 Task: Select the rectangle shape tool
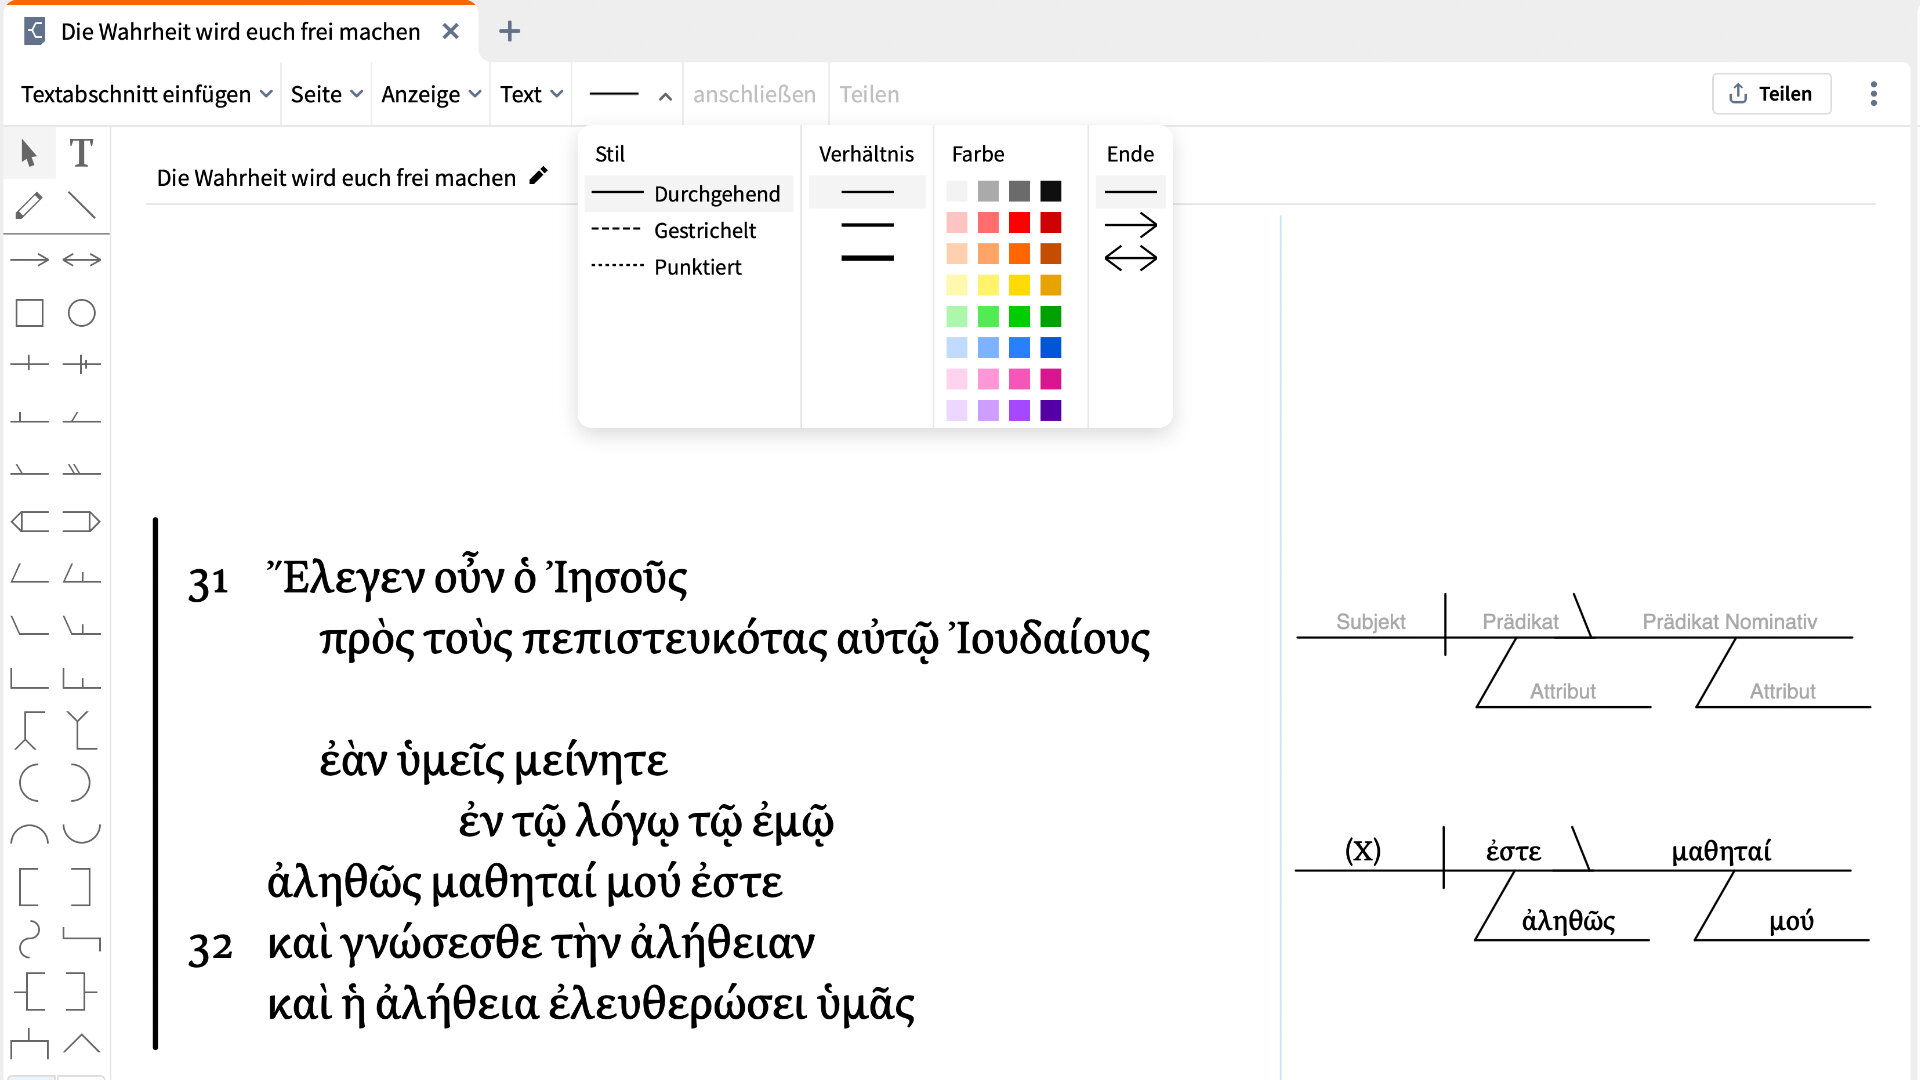point(29,313)
